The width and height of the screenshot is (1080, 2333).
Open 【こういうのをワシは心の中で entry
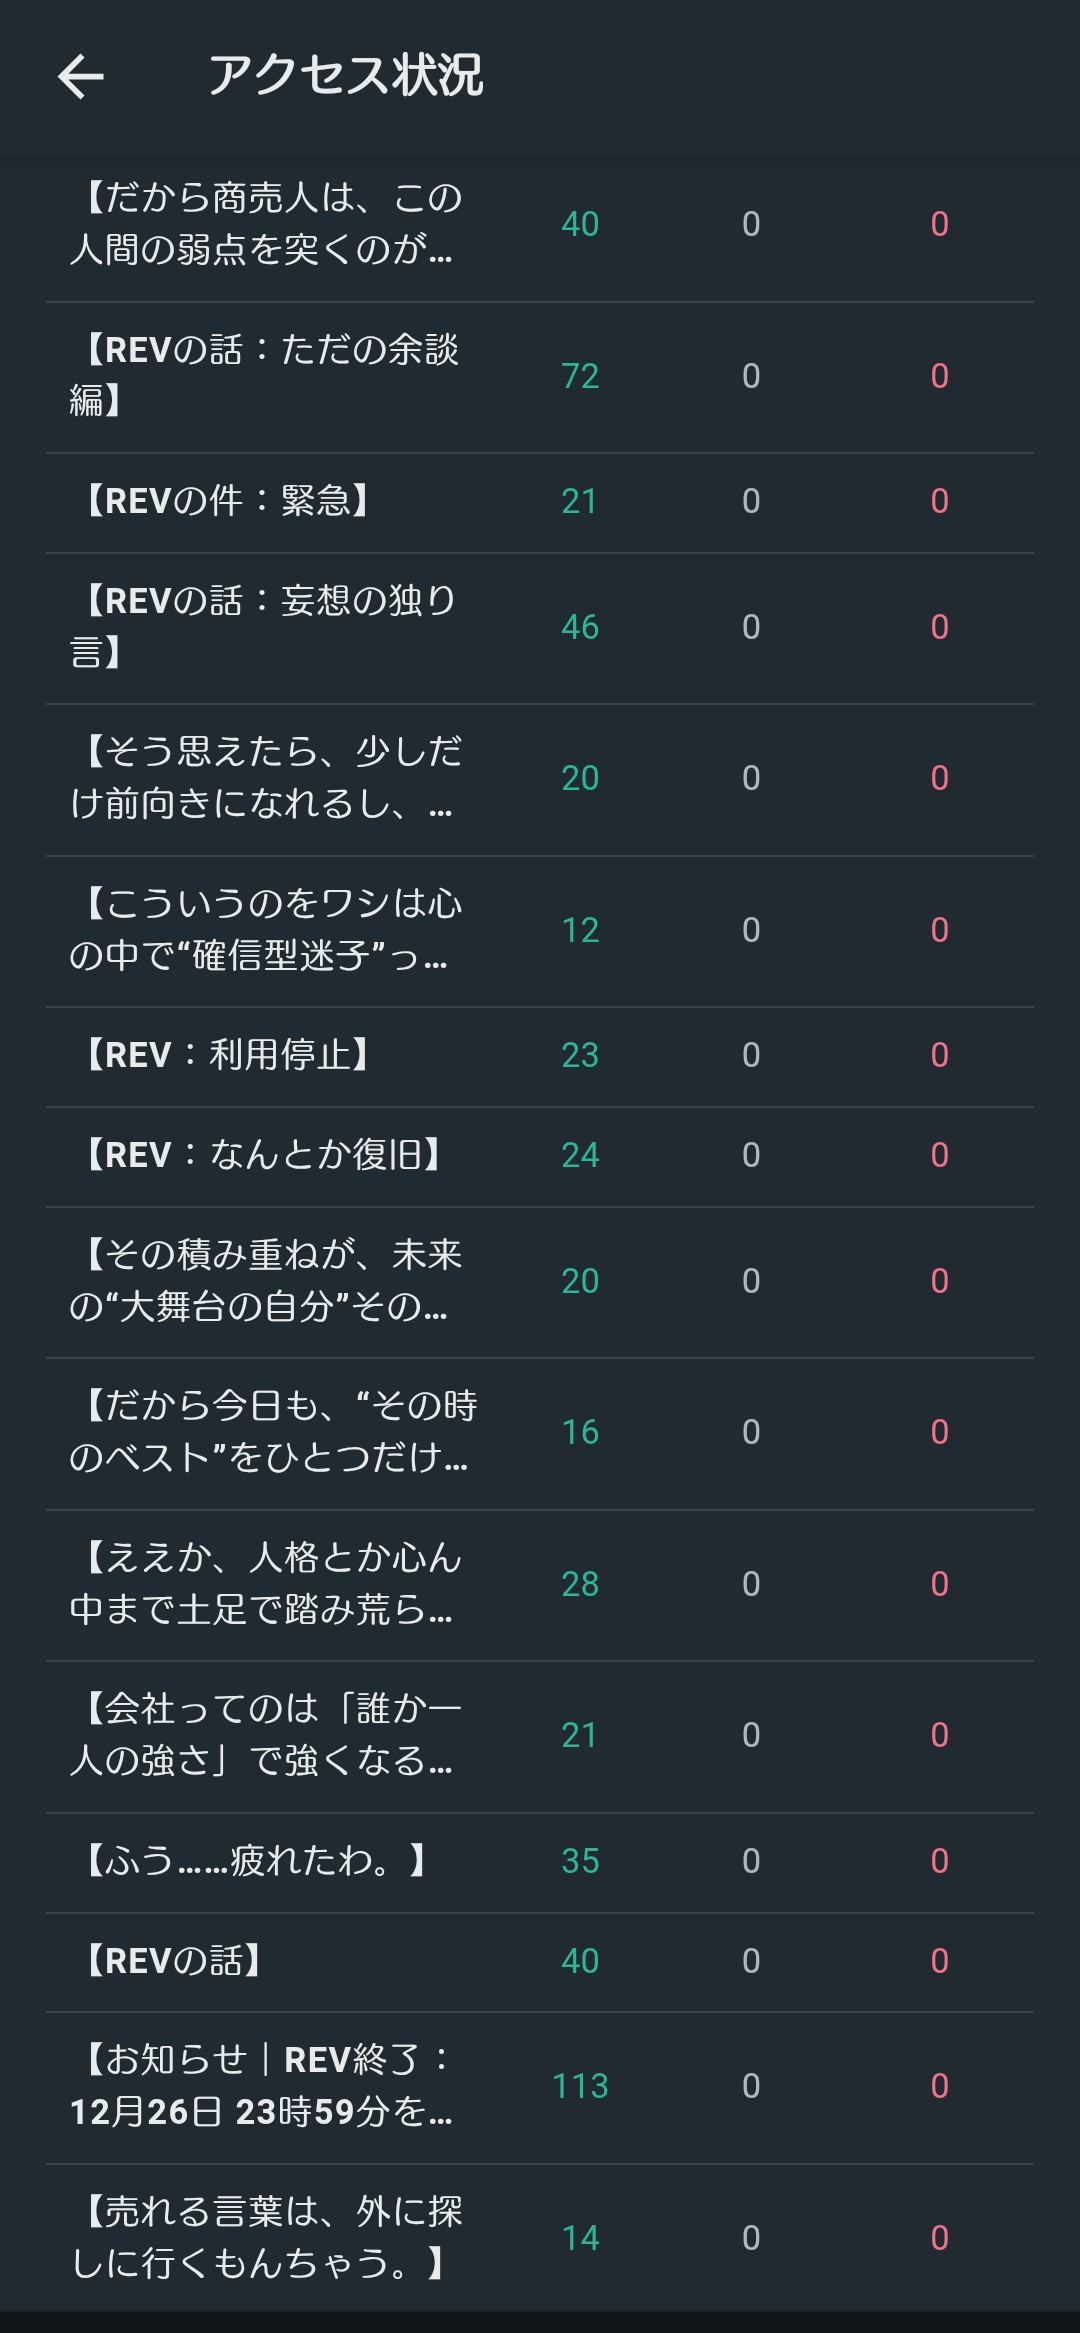[264, 930]
